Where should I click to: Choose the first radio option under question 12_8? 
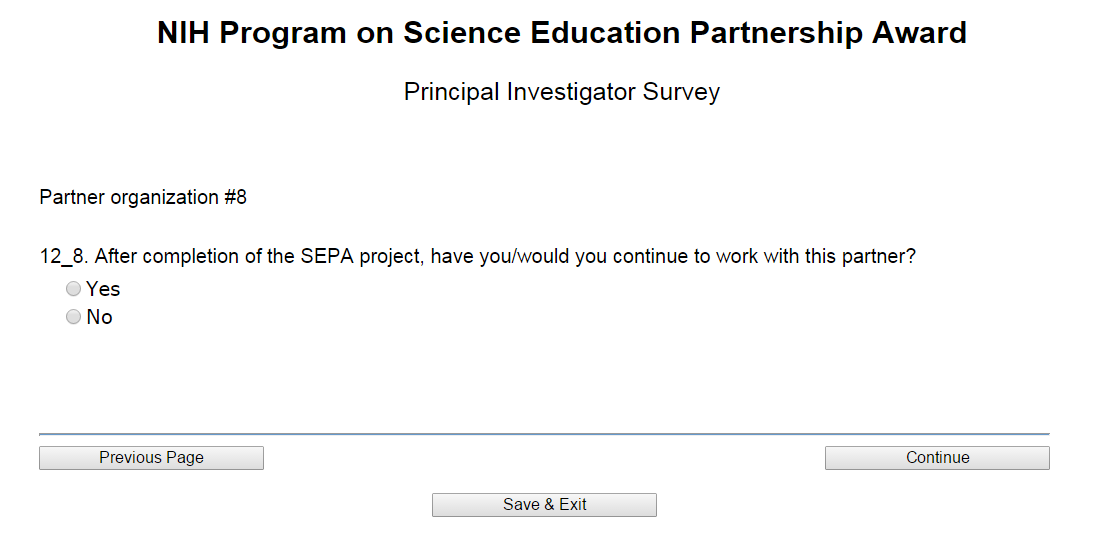pyautogui.click(x=73, y=289)
